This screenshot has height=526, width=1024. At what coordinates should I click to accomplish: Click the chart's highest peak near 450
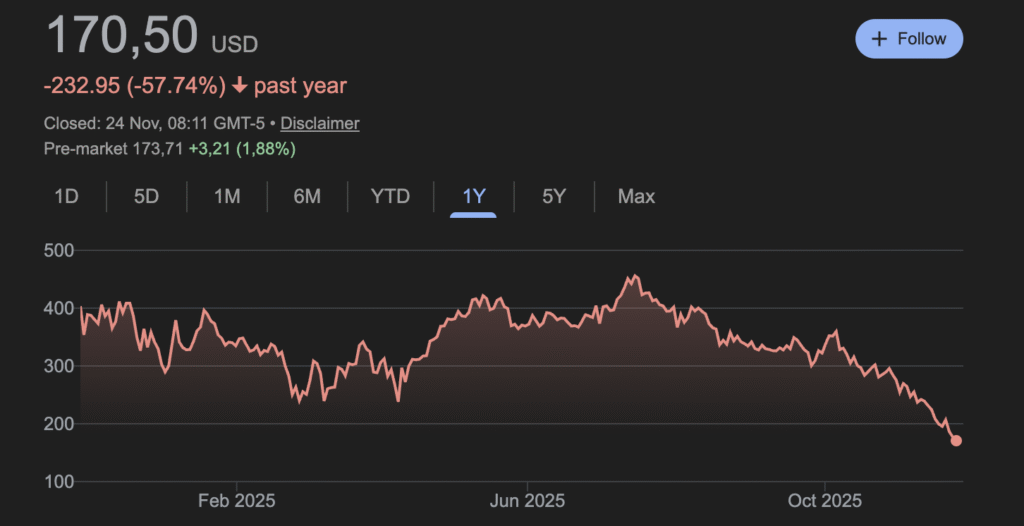(x=634, y=276)
